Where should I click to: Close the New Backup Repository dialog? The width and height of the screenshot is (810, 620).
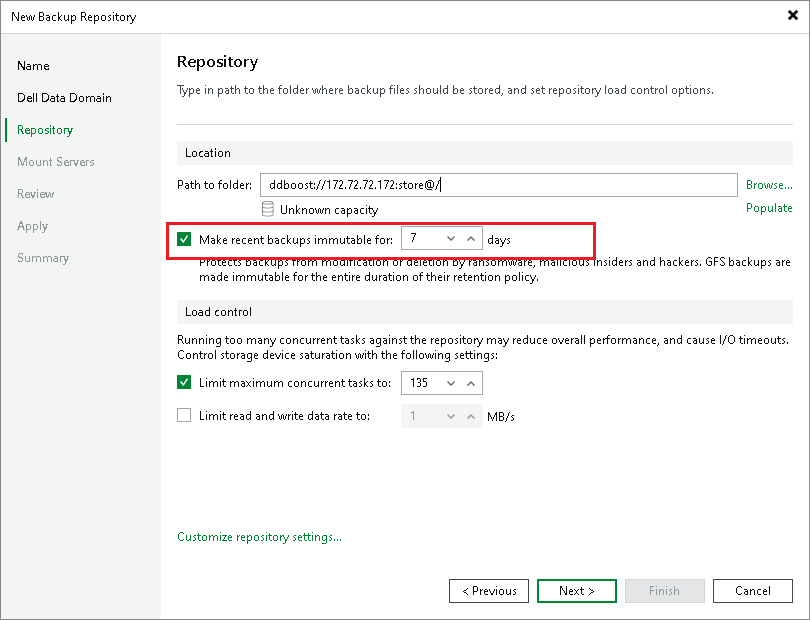coord(792,16)
